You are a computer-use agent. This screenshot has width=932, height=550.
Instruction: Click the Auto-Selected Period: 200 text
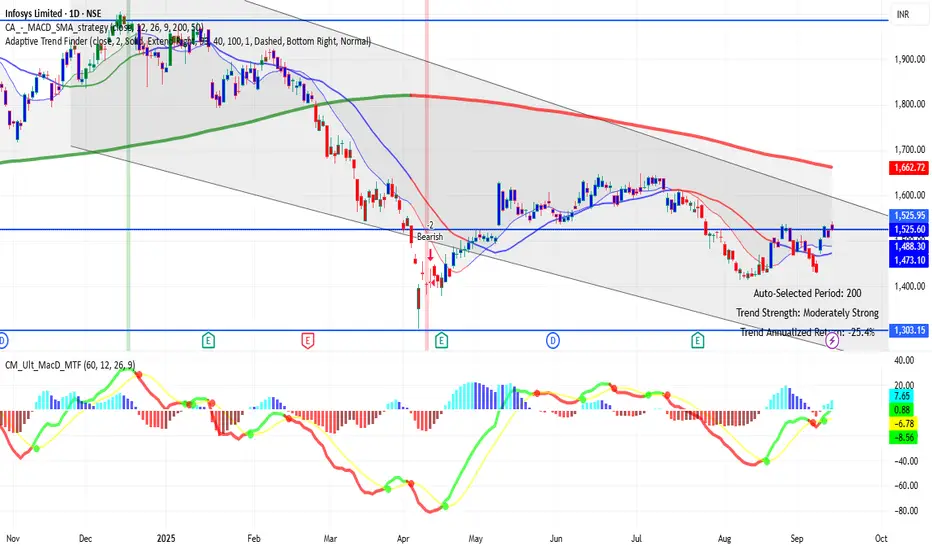pos(807,293)
